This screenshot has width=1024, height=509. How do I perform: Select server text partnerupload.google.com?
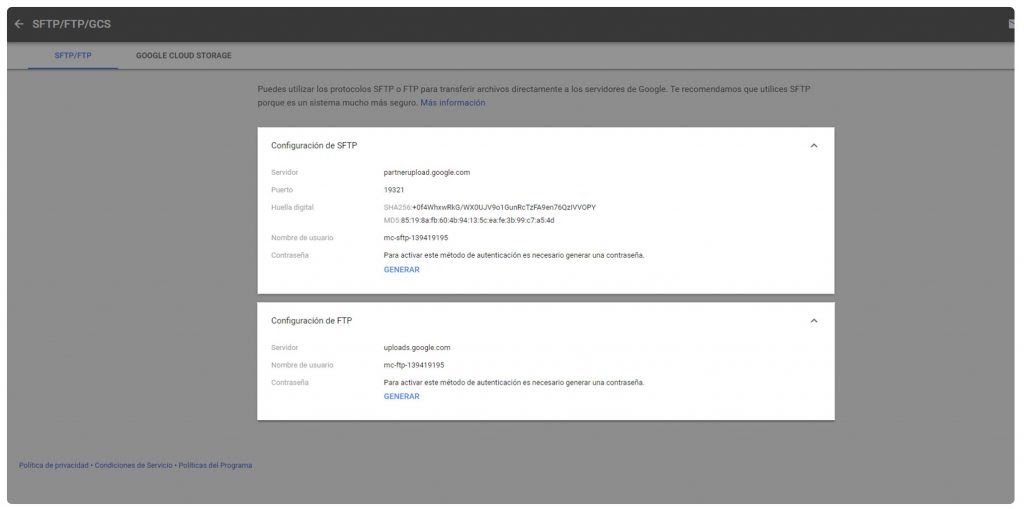427,172
